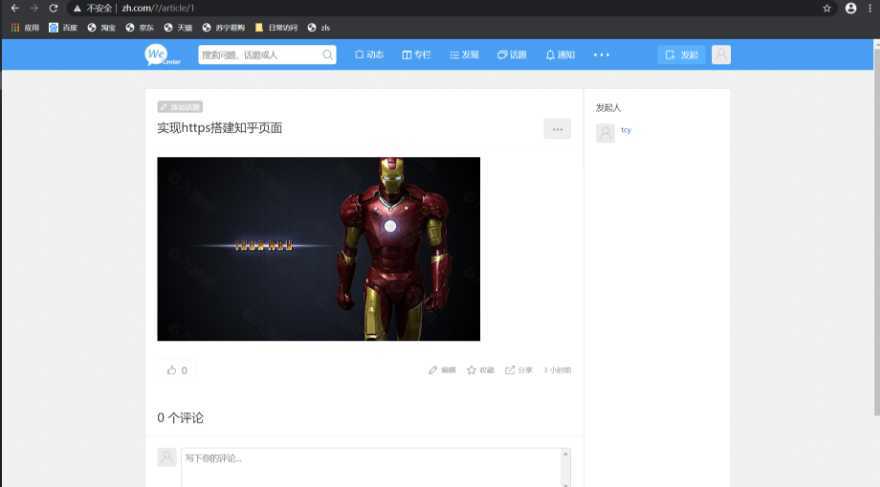The height and width of the screenshot is (487, 880).
Task: Open the initiator's username link in sidebar
Action: coord(626,130)
